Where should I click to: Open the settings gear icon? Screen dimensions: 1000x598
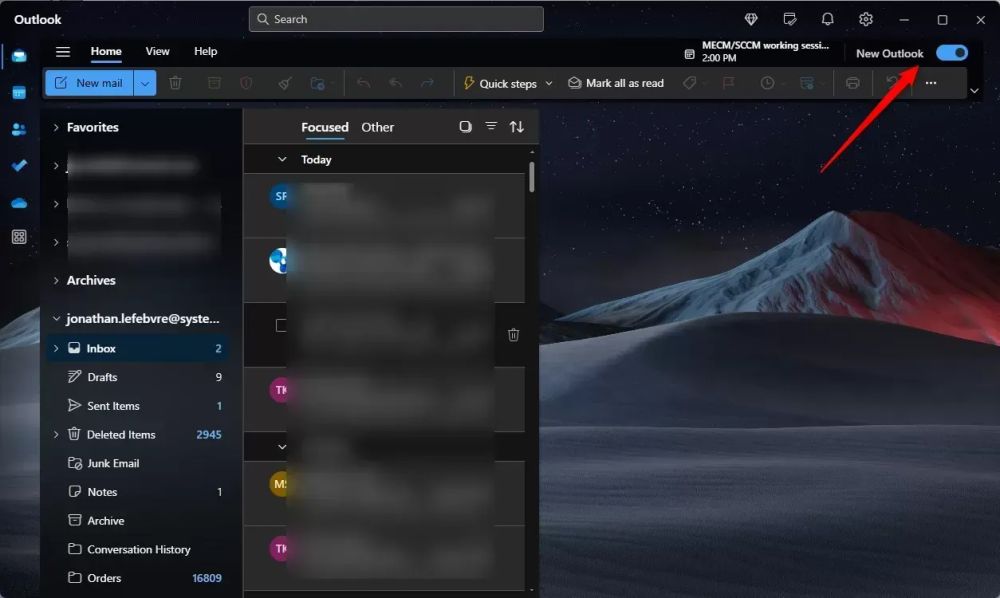[x=865, y=19]
